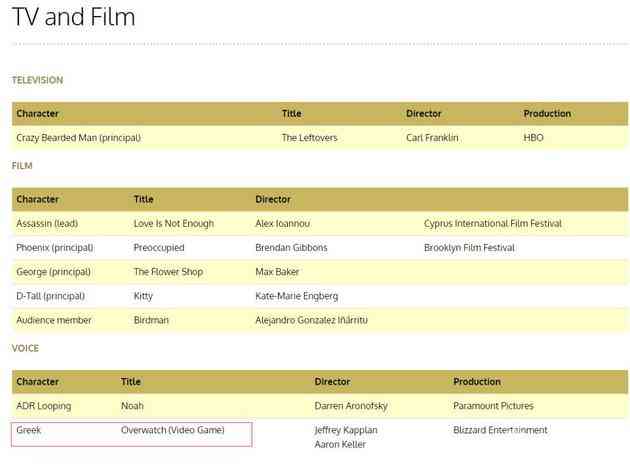Viewport: 630px width, 469px height.
Task: Click Cyprus International Film Festival text
Action: click(x=493, y=224)
